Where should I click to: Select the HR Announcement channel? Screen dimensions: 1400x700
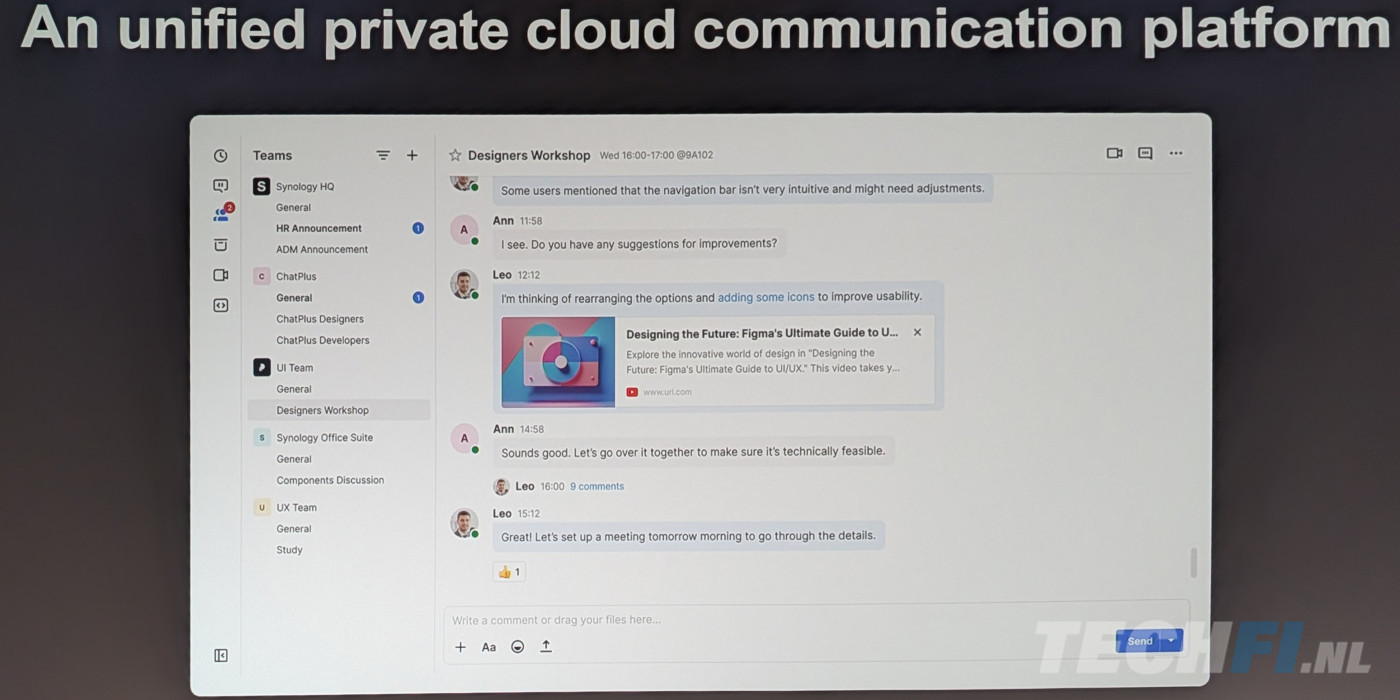point(319,228)
